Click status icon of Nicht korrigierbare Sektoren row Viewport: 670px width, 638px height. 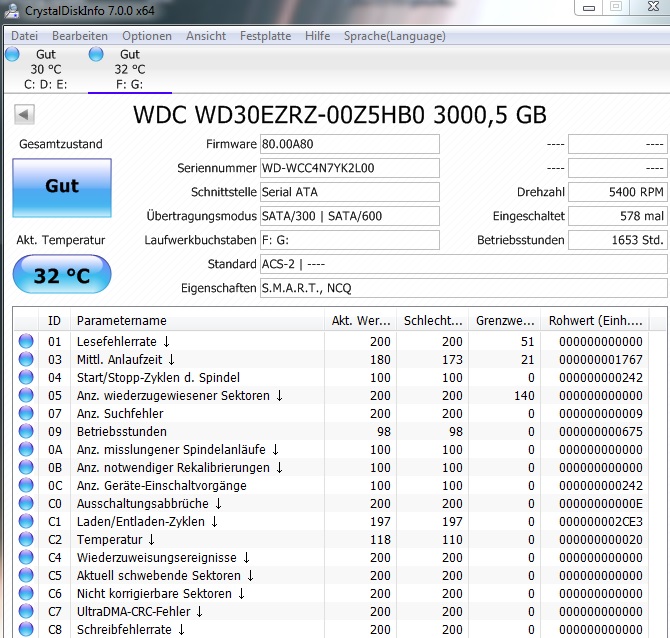26,593
